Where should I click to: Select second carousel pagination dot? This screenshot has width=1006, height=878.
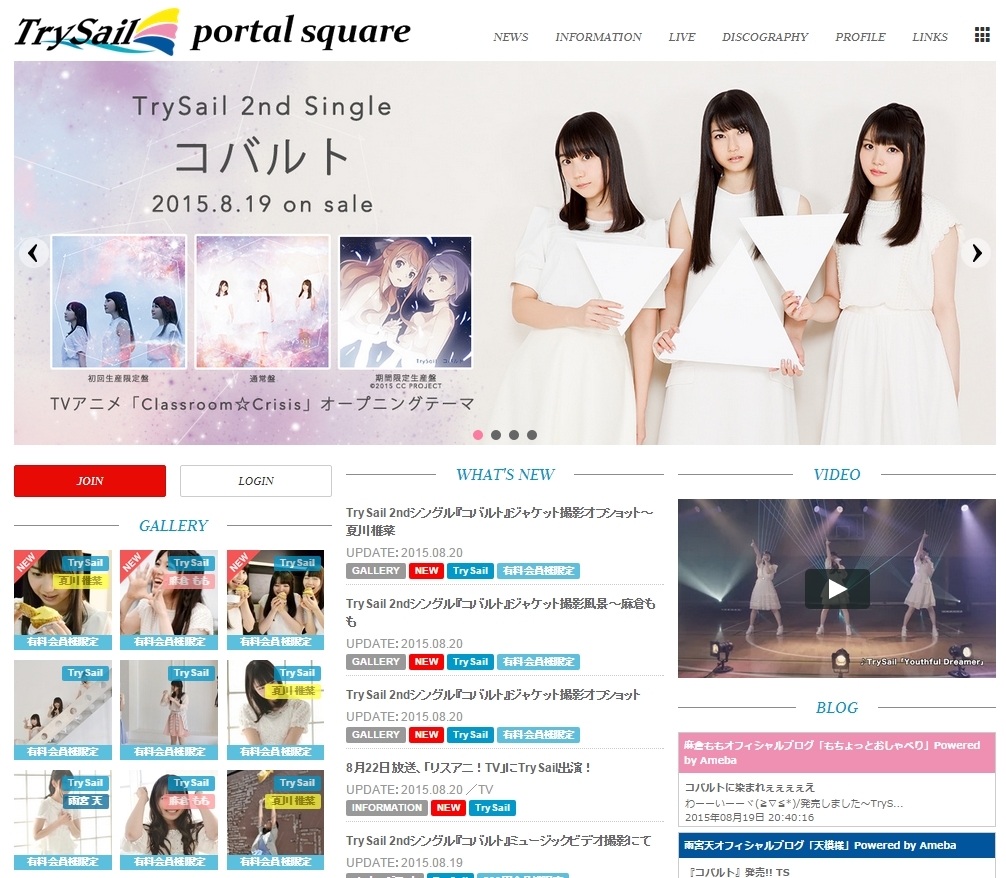(496, 435)
